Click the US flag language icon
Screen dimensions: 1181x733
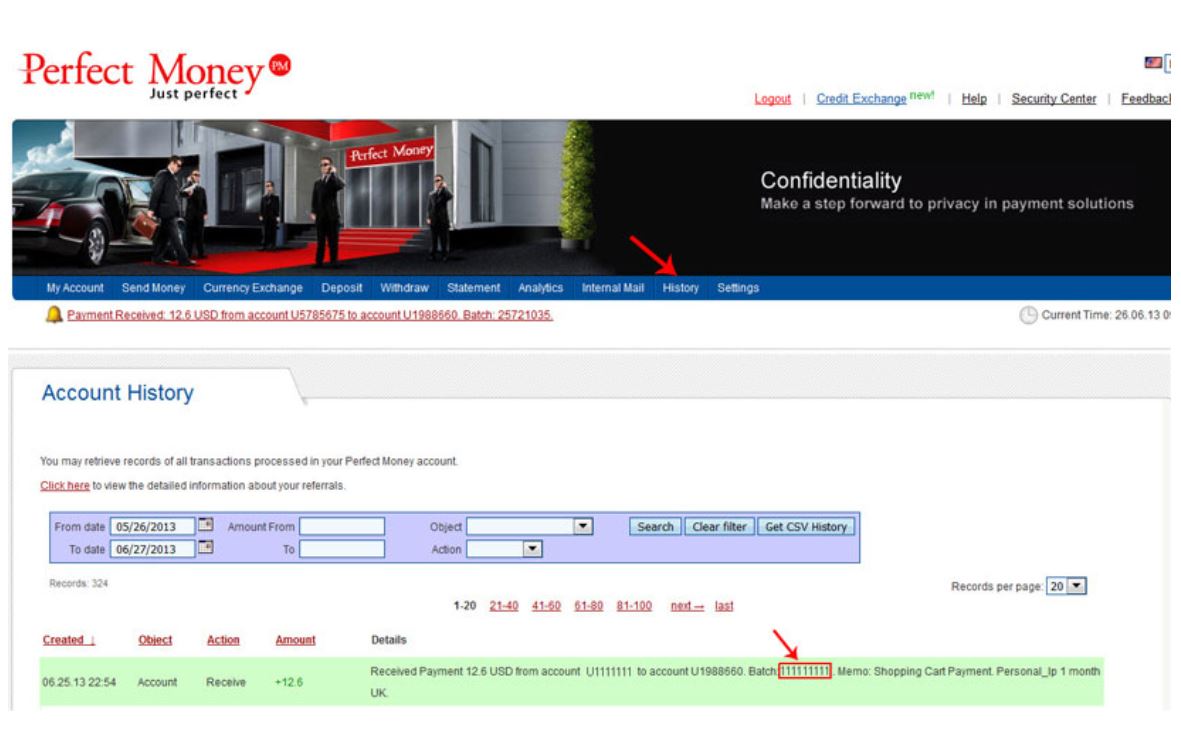click(x=1152, y=63)
